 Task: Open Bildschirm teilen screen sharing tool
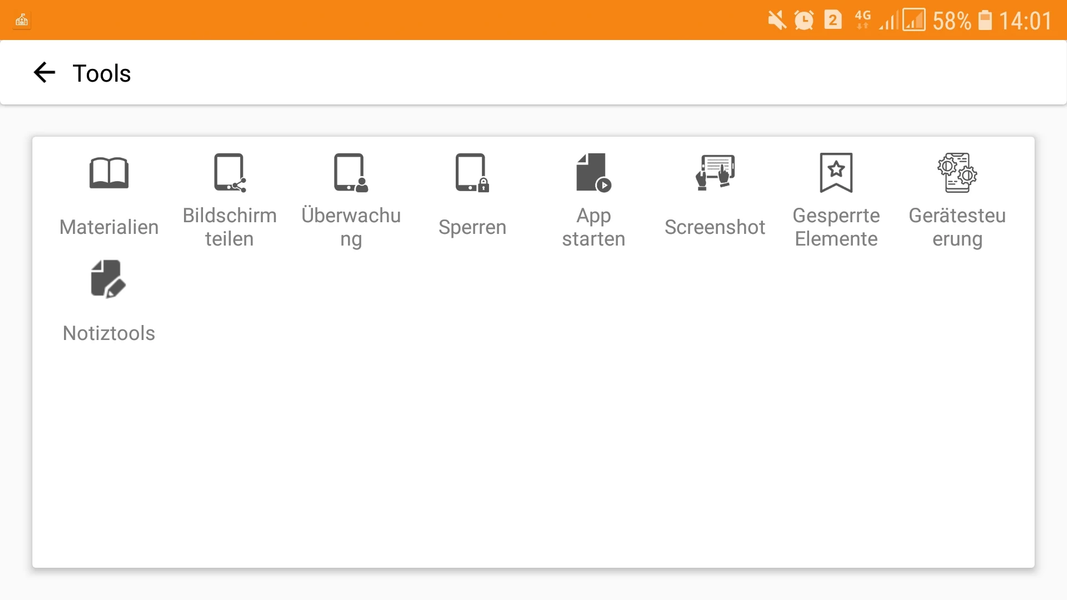point(230,172)
